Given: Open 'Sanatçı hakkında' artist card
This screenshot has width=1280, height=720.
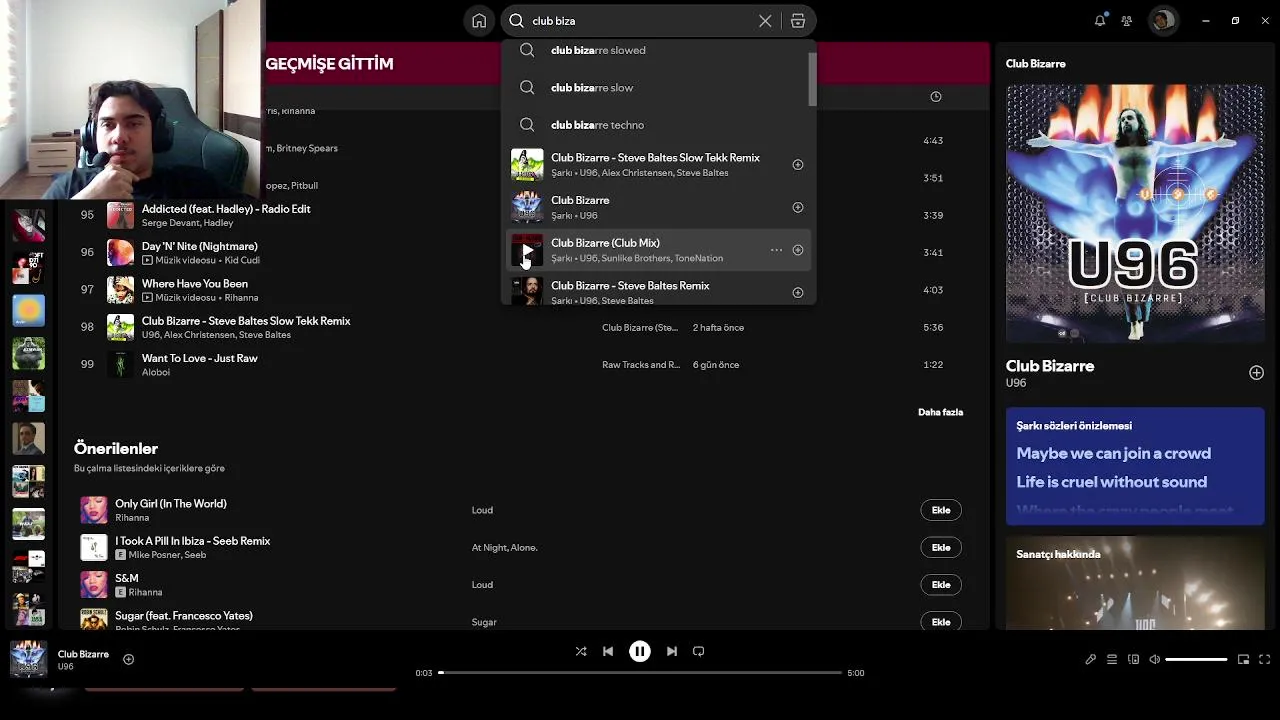Looking at the screenshot, I should point(1135,583).
